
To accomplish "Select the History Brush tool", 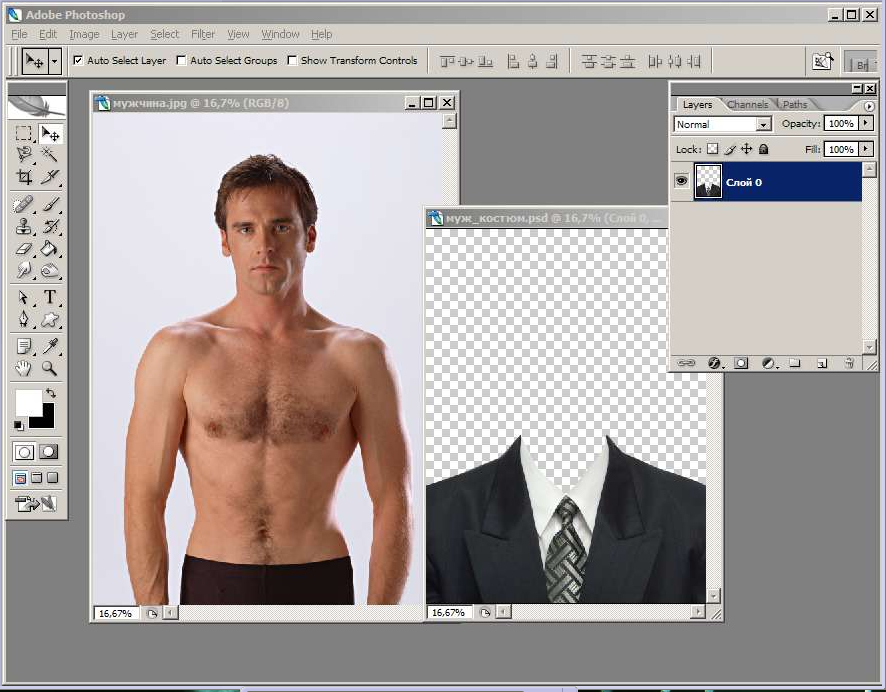I will 50,226.
